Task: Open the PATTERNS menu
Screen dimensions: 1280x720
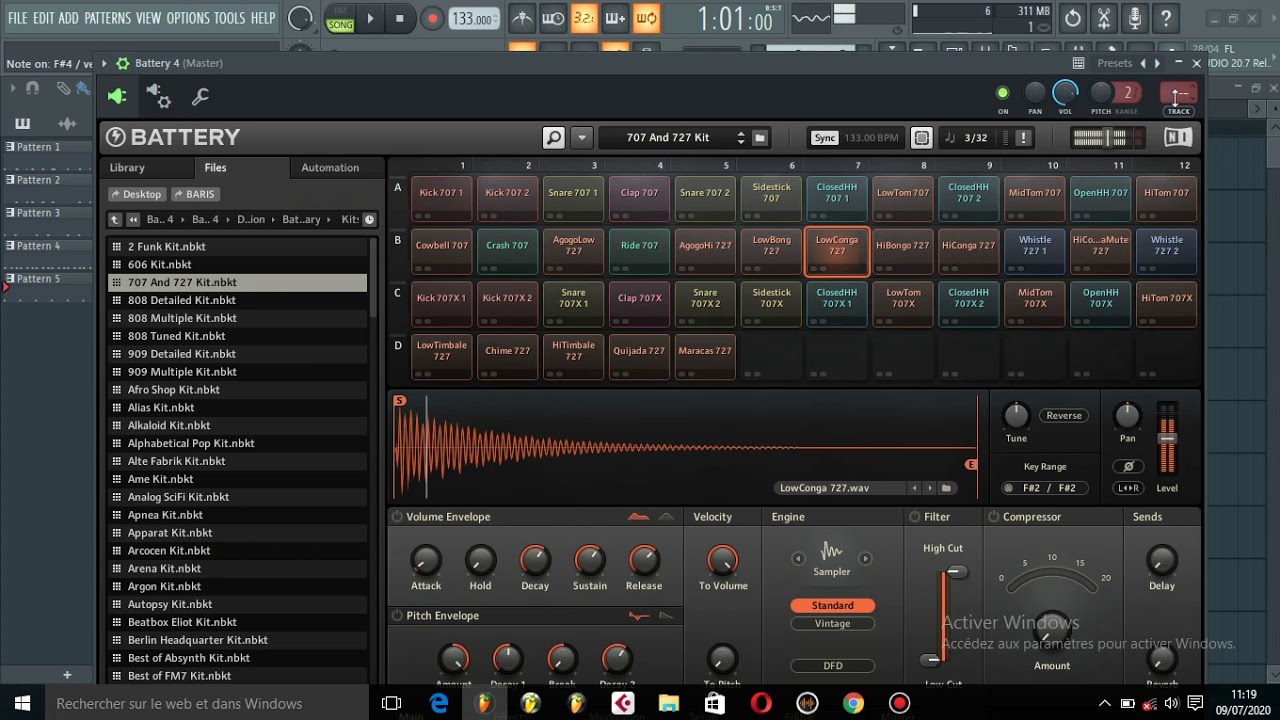Action: click(x=107, y=18)
